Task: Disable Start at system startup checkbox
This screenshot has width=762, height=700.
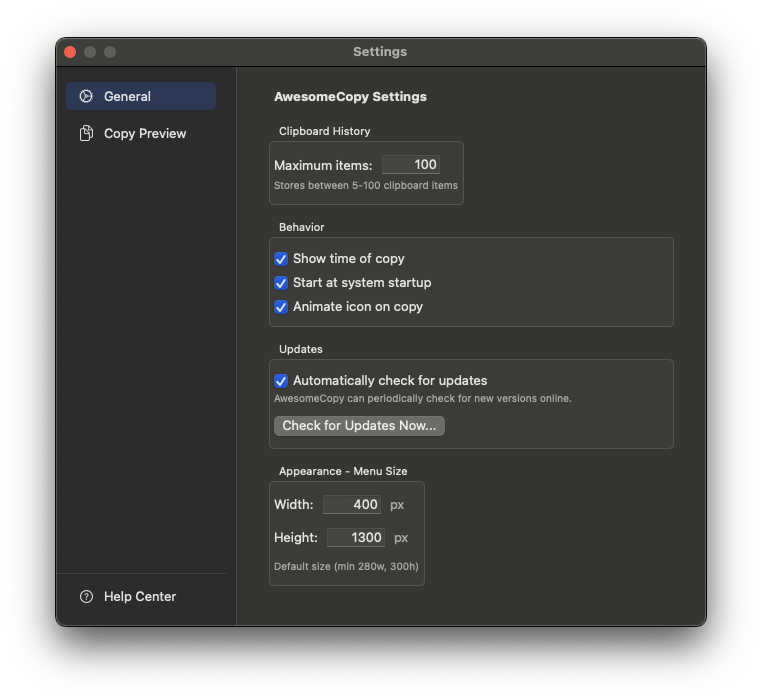Action: [281, 282]
